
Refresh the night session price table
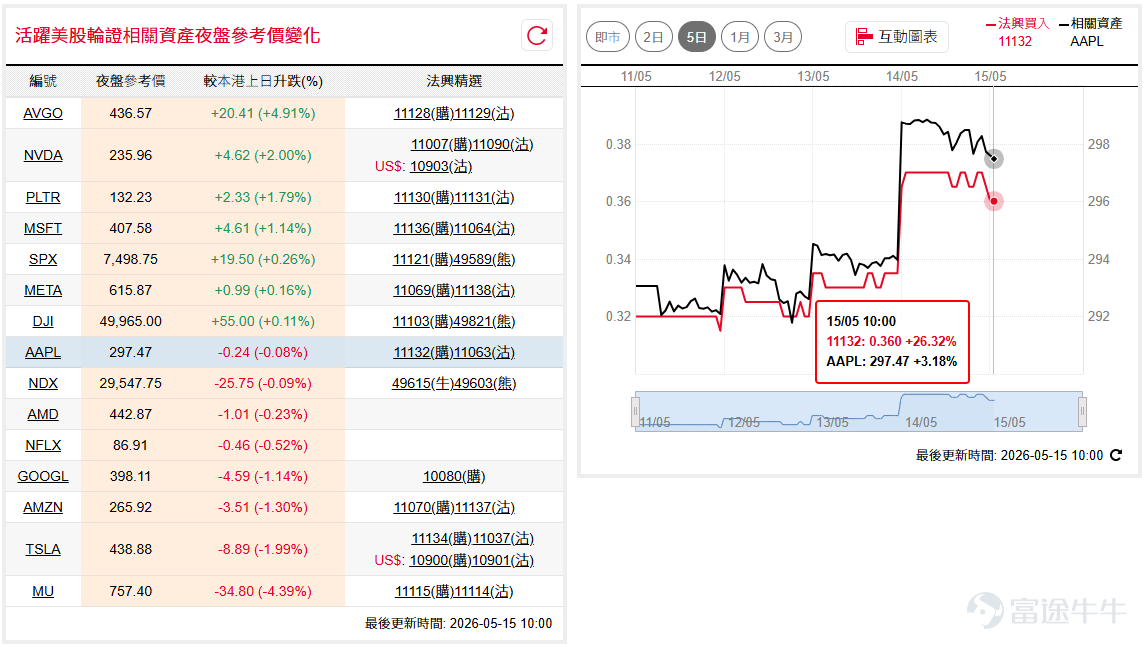pos(537,35)
